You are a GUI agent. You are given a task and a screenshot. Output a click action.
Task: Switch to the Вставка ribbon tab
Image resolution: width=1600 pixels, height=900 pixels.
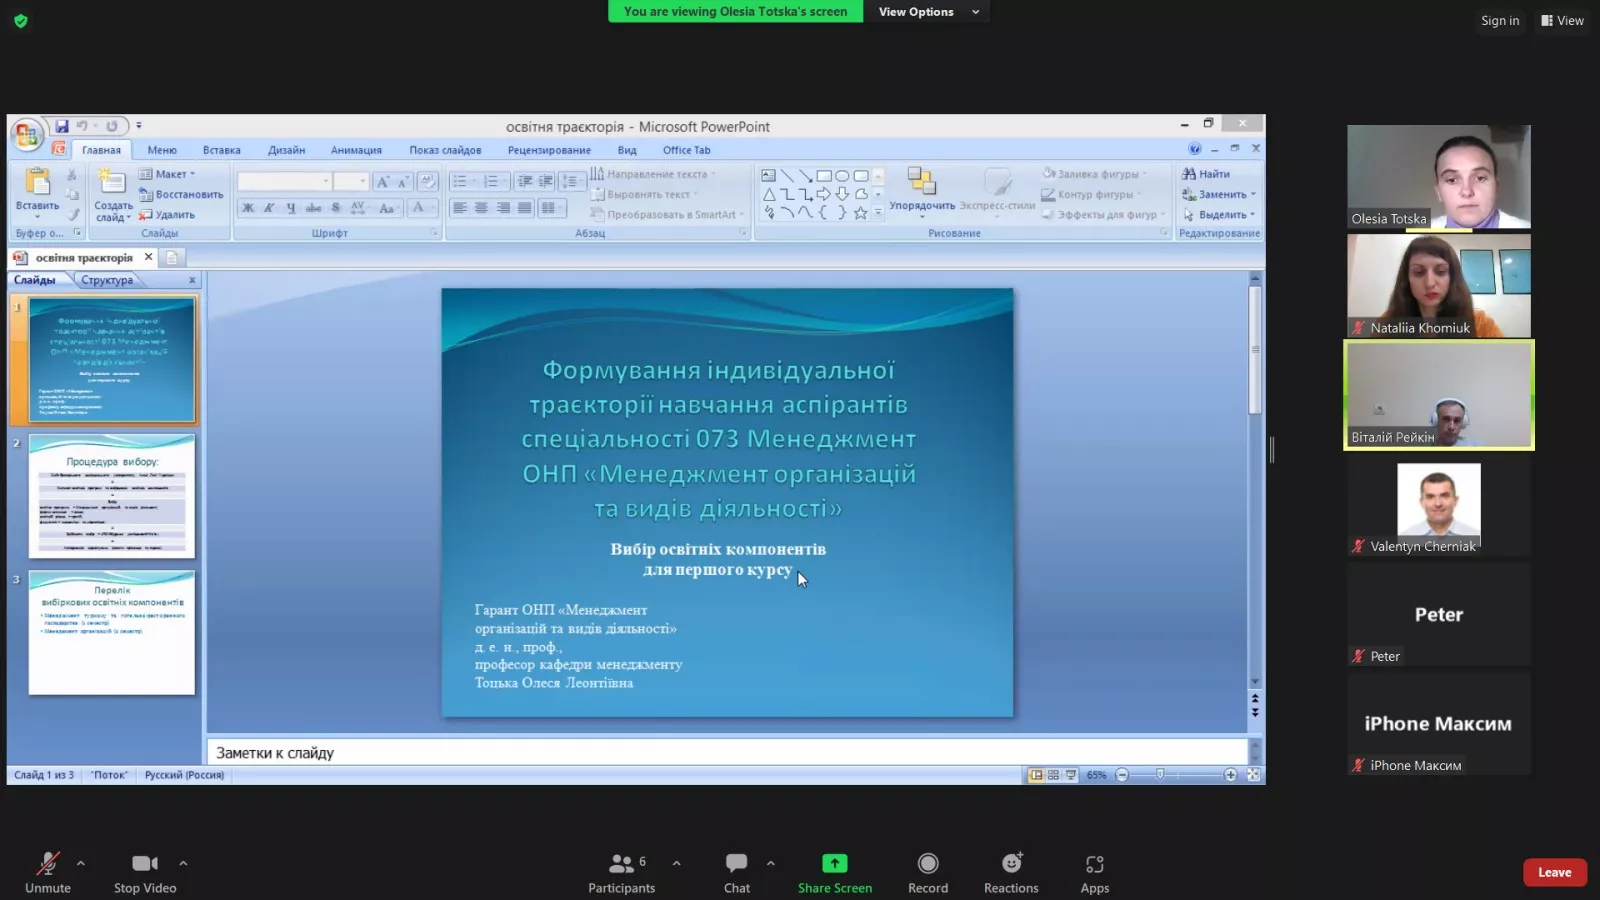pos(221,150)
